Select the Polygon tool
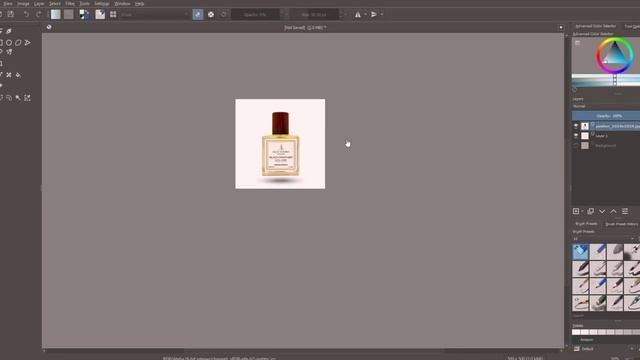Screen dimensions: 640x360 click(18, 42)
